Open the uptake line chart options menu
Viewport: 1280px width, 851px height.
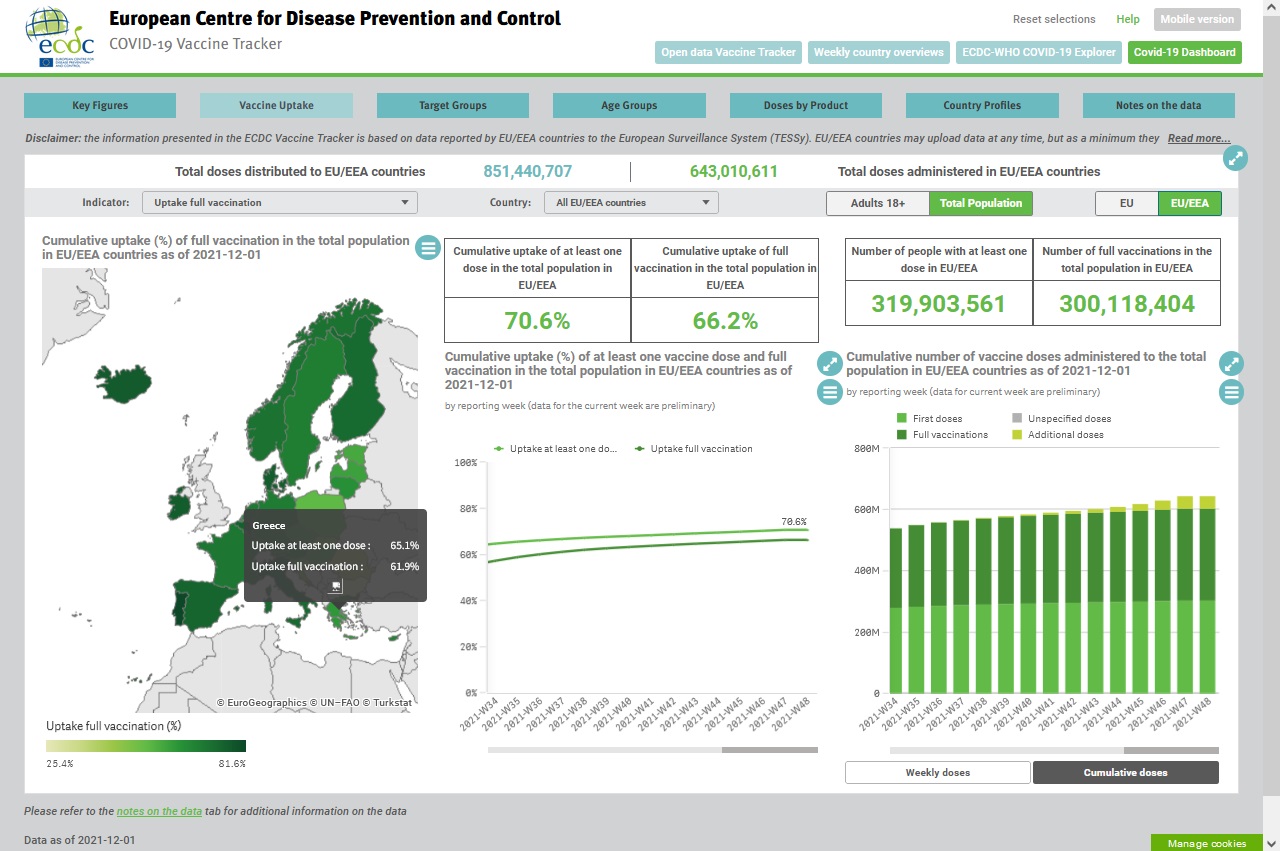click(x=829, y=392)
